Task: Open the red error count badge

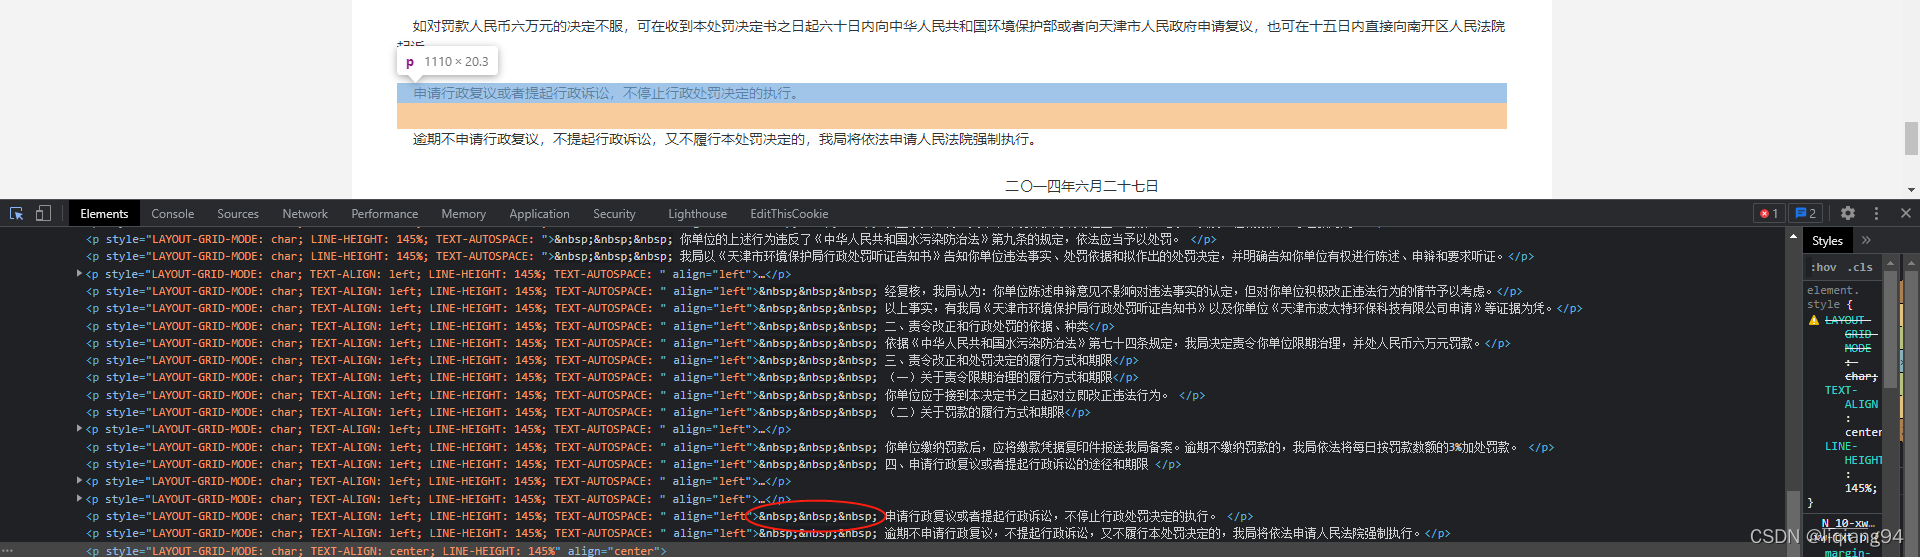Action: tap(1768, 214)
